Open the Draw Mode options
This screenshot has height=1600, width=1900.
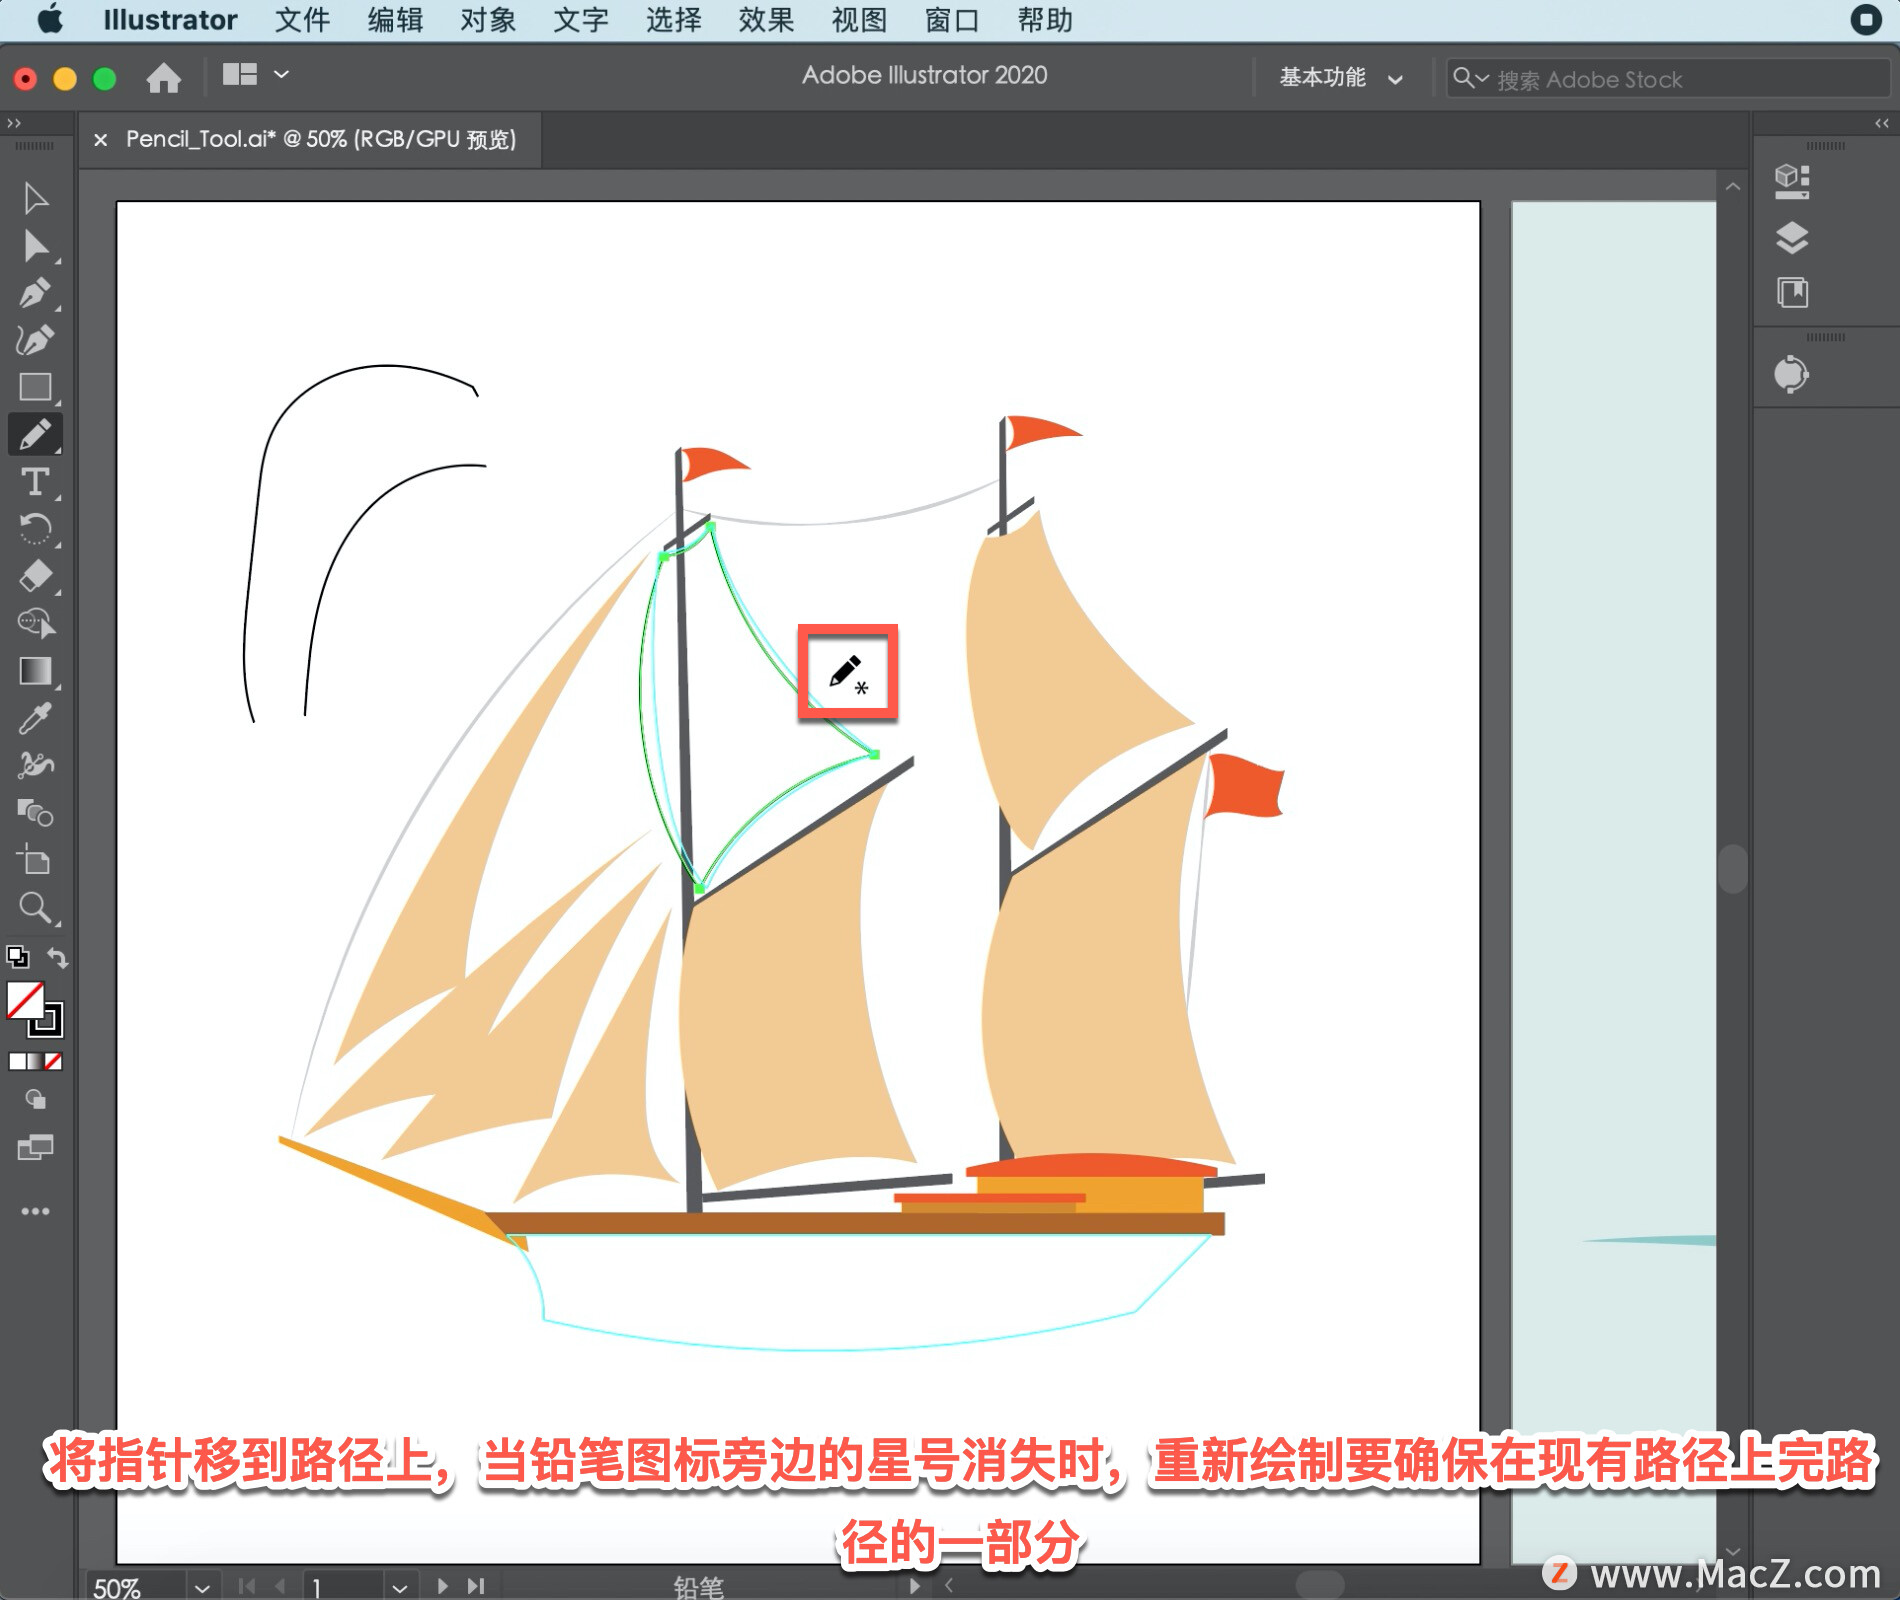point(35,1099)
